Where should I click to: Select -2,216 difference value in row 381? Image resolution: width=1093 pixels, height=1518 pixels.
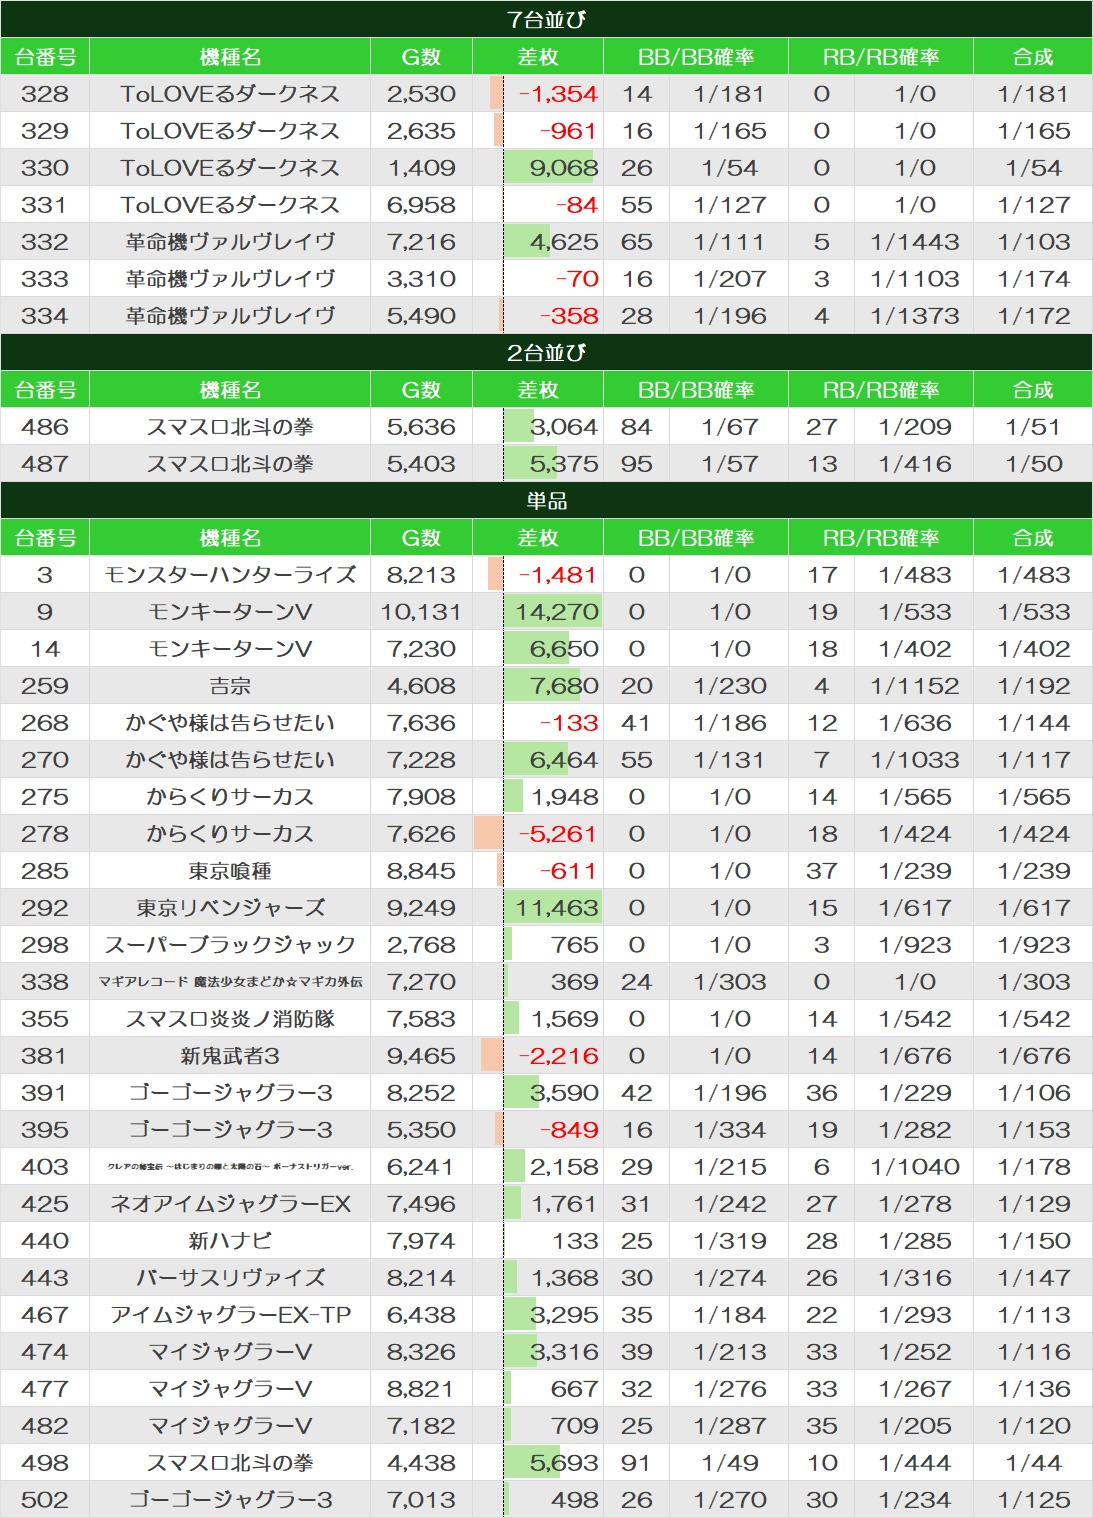(558, 1056)
